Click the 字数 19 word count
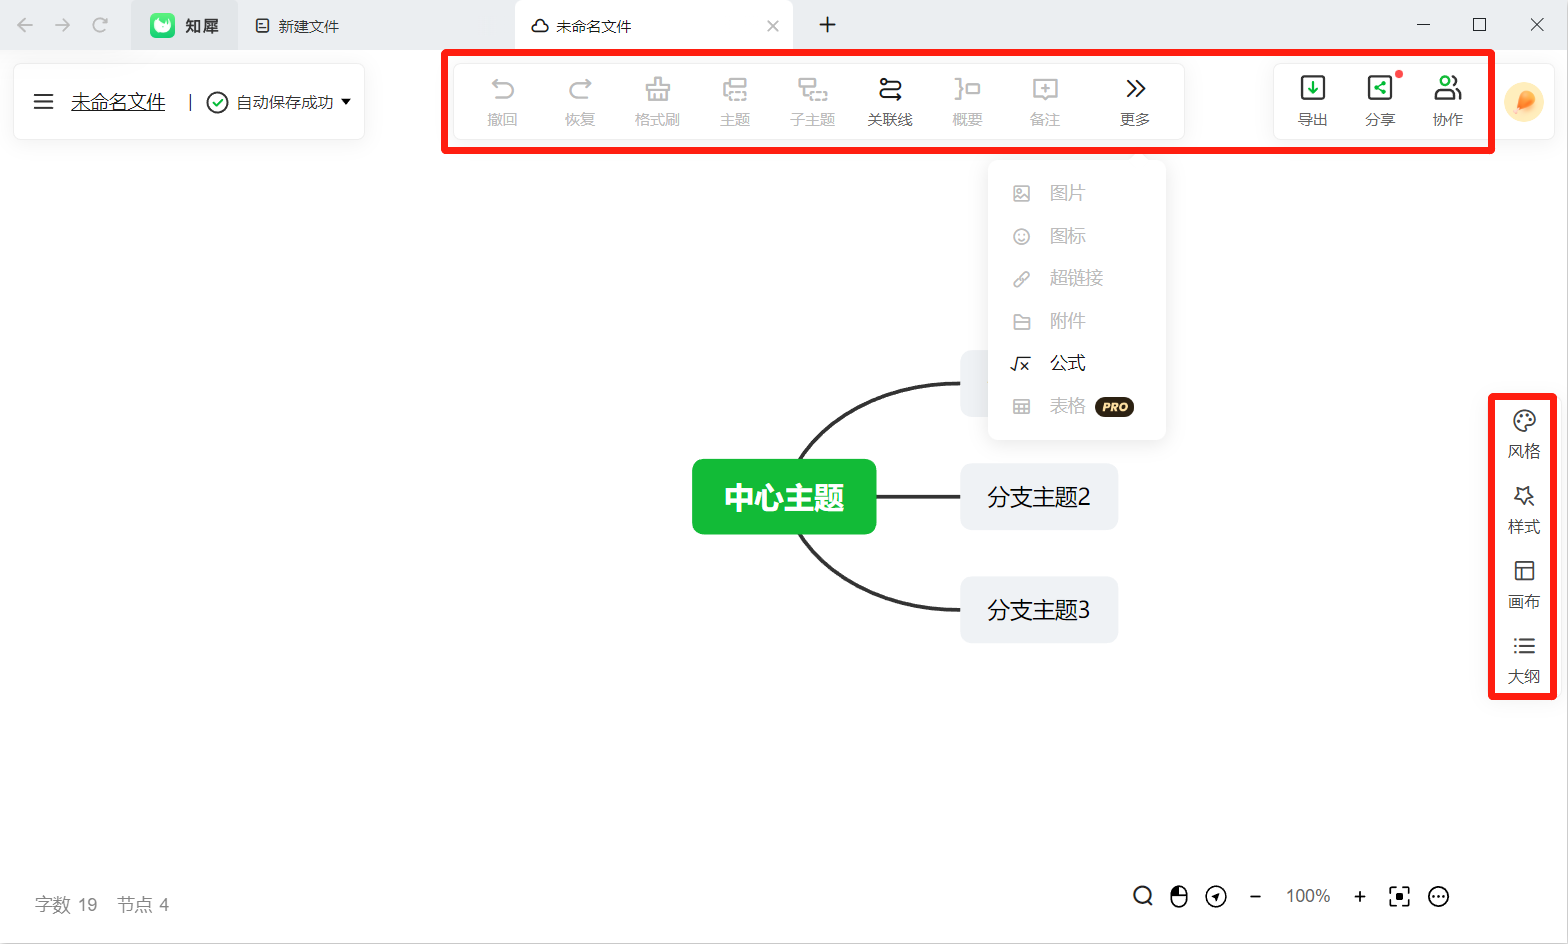Screen dimensions: 1568x944 pos(66,904)
